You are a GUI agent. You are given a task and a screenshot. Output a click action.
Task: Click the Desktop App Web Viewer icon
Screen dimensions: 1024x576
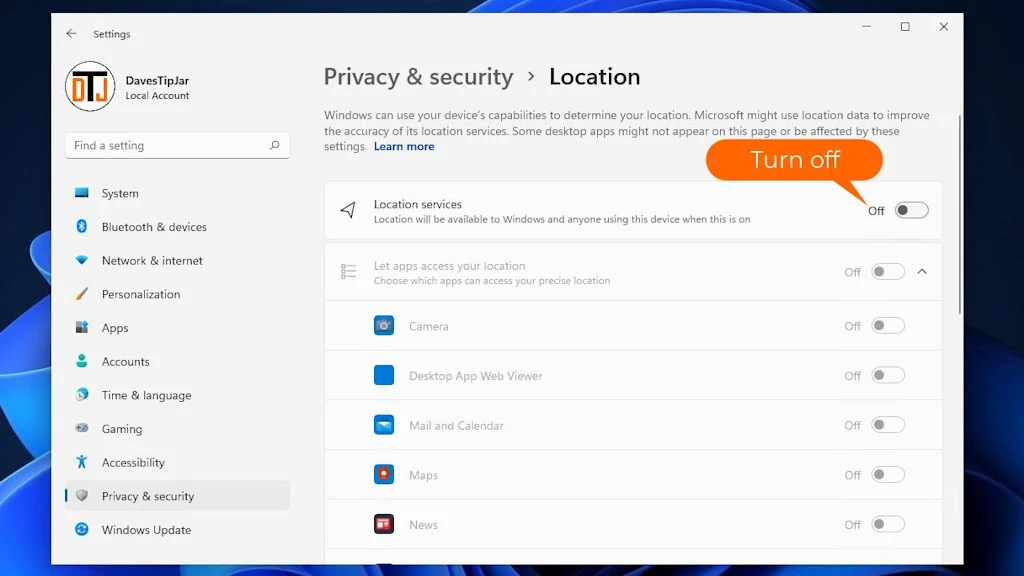[384, 375]
